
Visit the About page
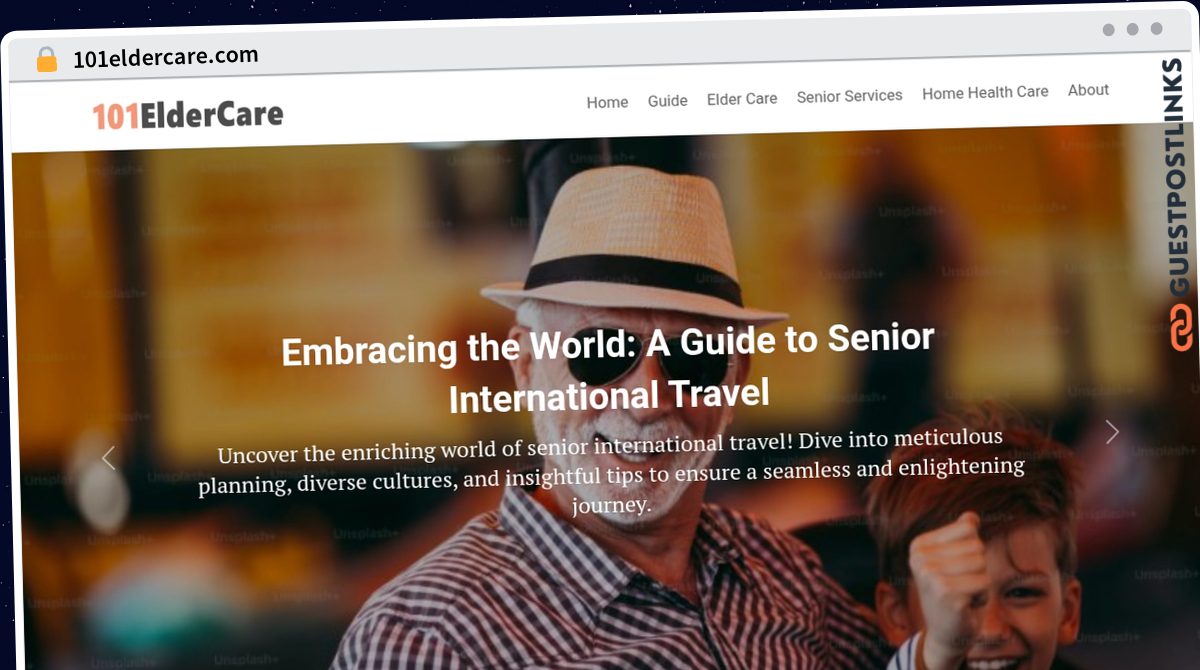coord(1088,90)
